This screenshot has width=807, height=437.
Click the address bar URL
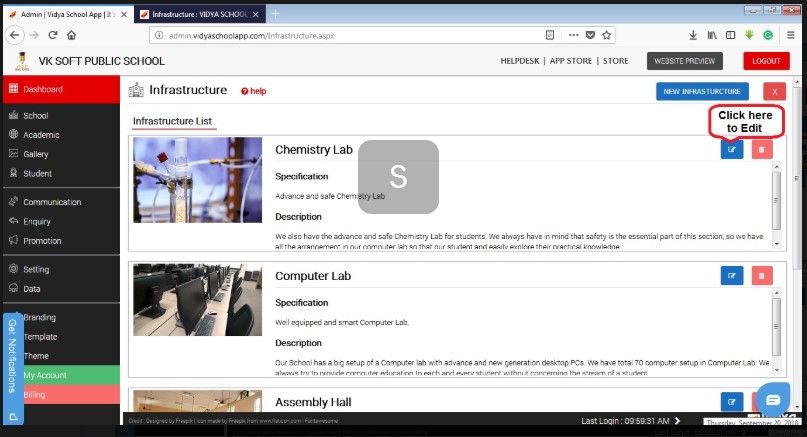click(252, 36)
